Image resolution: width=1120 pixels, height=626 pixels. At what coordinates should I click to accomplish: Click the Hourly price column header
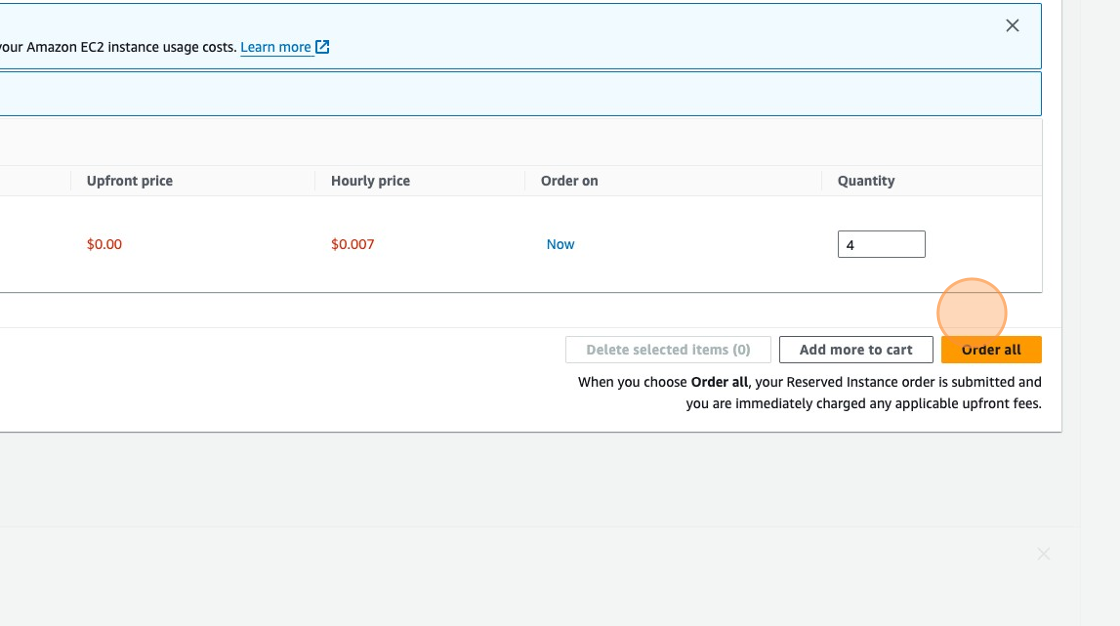(370, 181)
